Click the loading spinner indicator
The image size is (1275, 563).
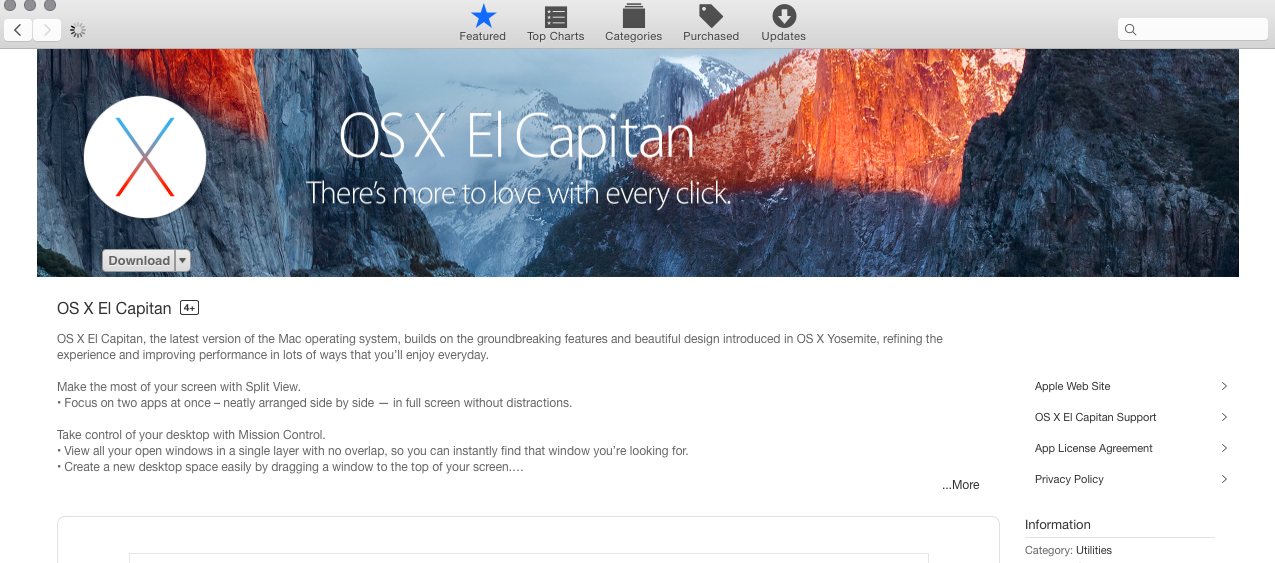pos(78,30)
